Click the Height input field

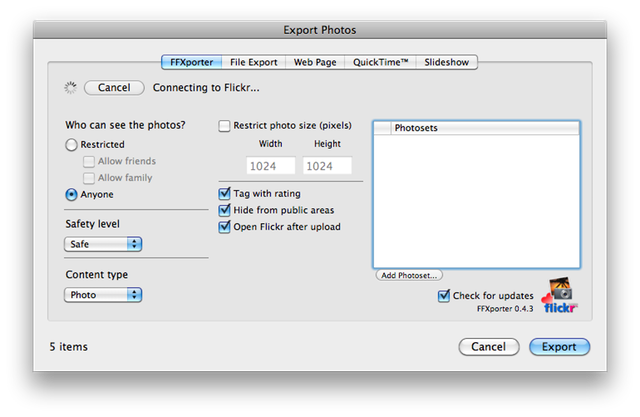tap(327, 166)
